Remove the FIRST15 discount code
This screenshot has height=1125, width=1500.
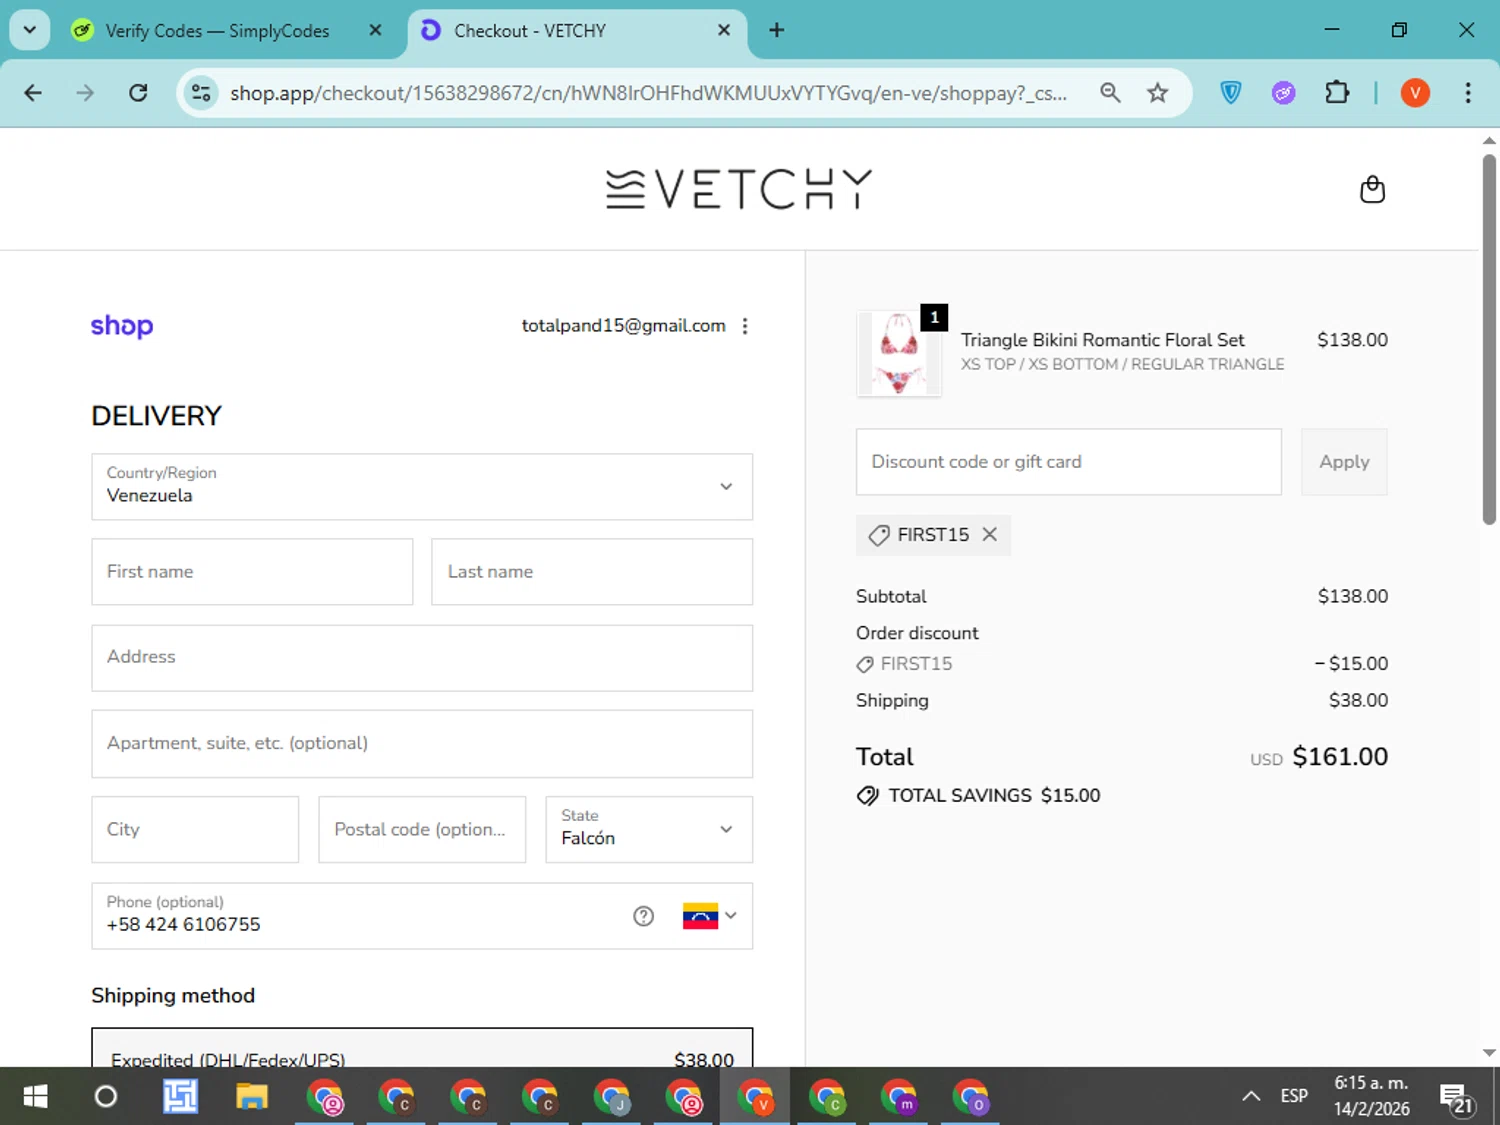[x=989, y=534]
